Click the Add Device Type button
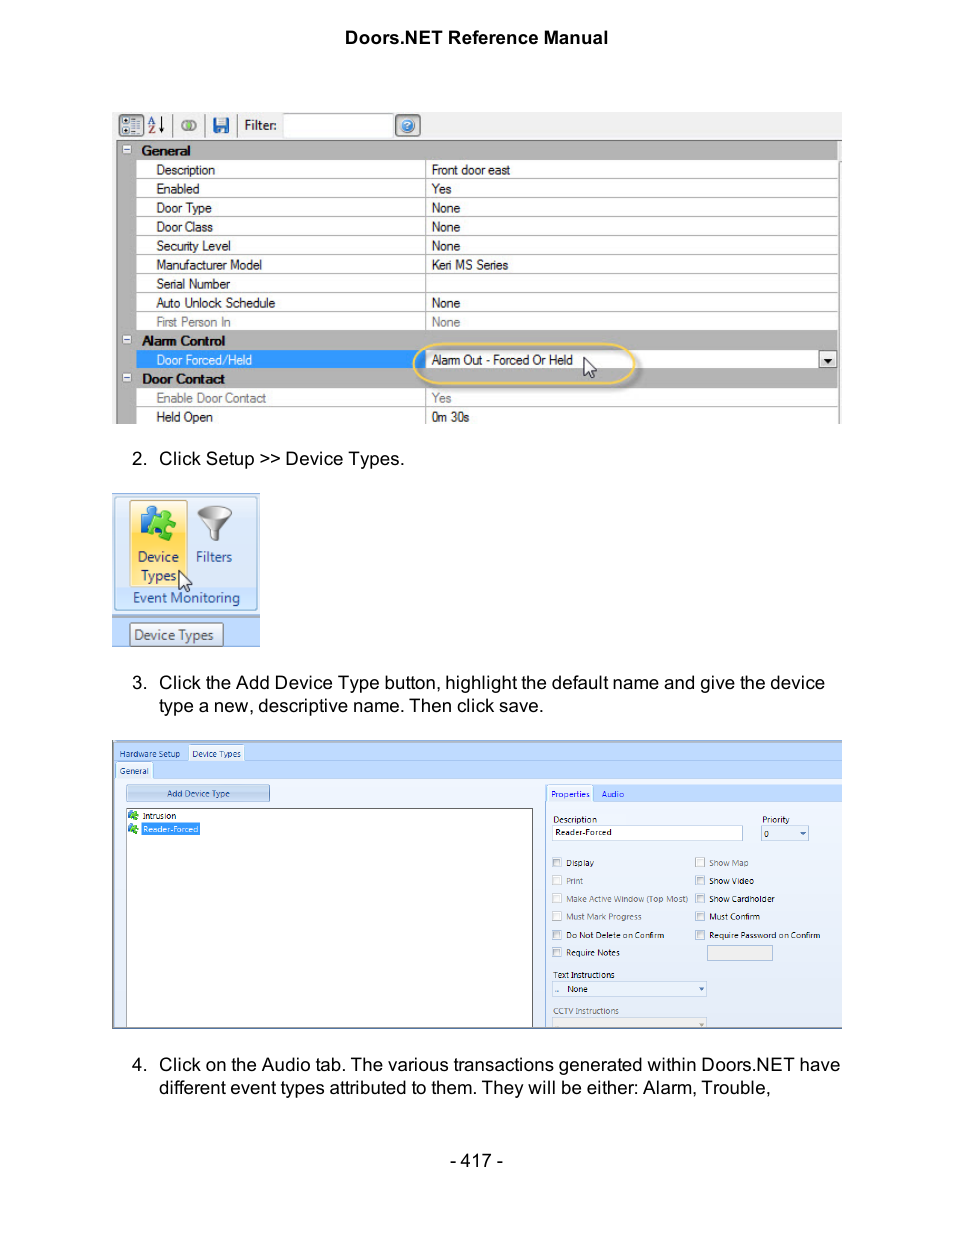 point(198,794)
